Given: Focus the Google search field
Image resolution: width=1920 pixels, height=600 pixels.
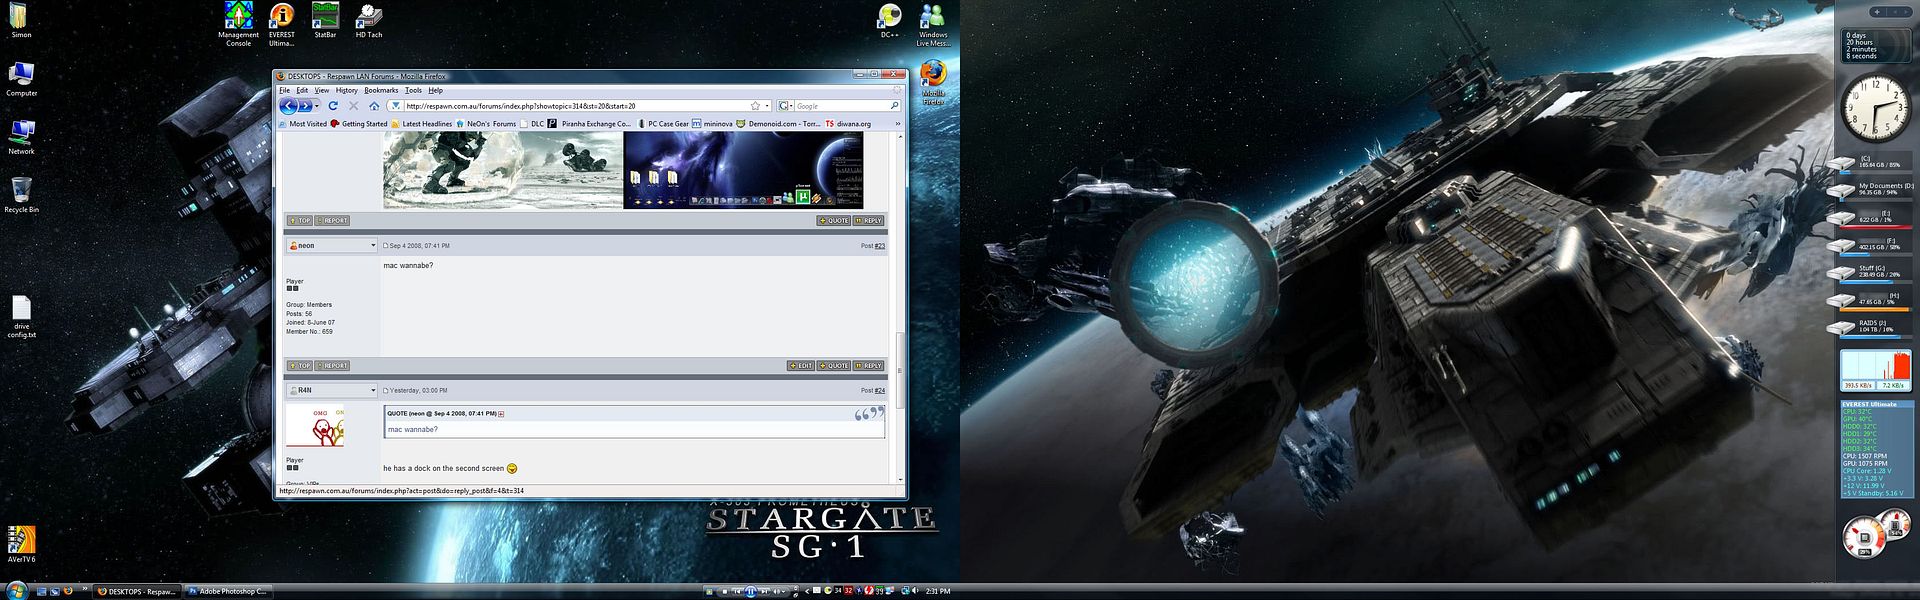Looking at the screenshot, I should click(841, 106).
